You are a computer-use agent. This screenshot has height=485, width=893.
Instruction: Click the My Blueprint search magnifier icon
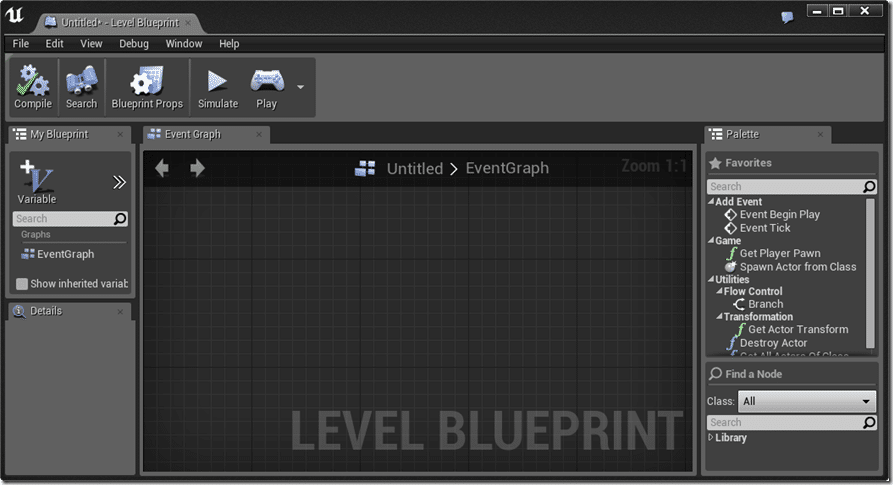point(120,219)
